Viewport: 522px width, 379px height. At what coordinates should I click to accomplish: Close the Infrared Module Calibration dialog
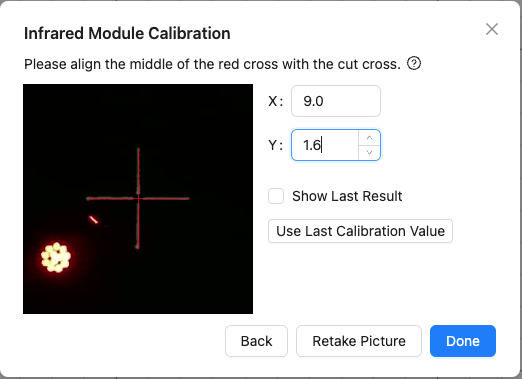click(492, 29)
